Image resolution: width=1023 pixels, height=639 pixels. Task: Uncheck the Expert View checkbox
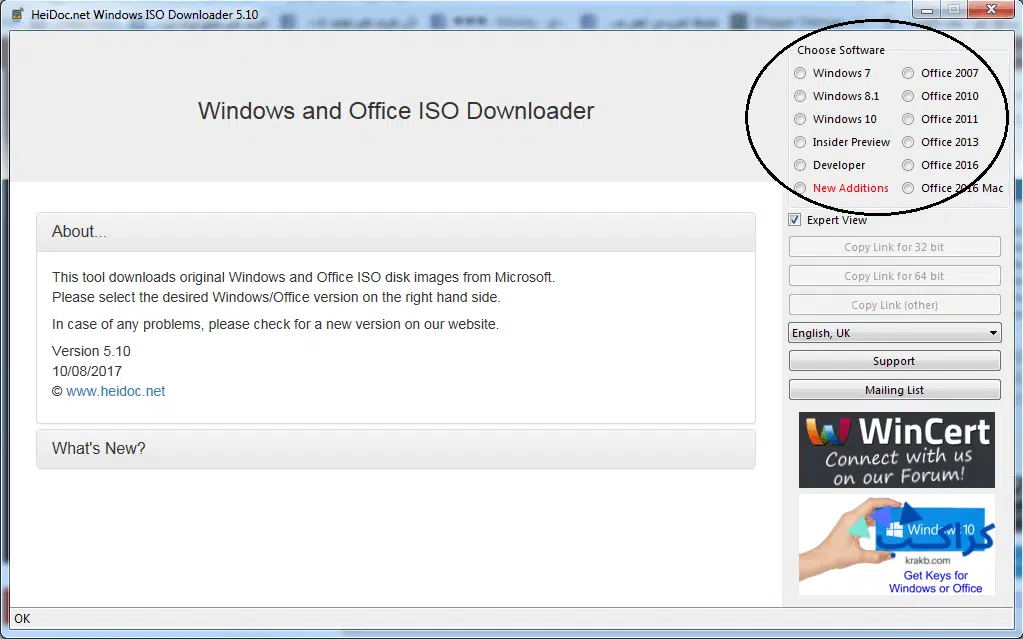(x=795, y=220)
